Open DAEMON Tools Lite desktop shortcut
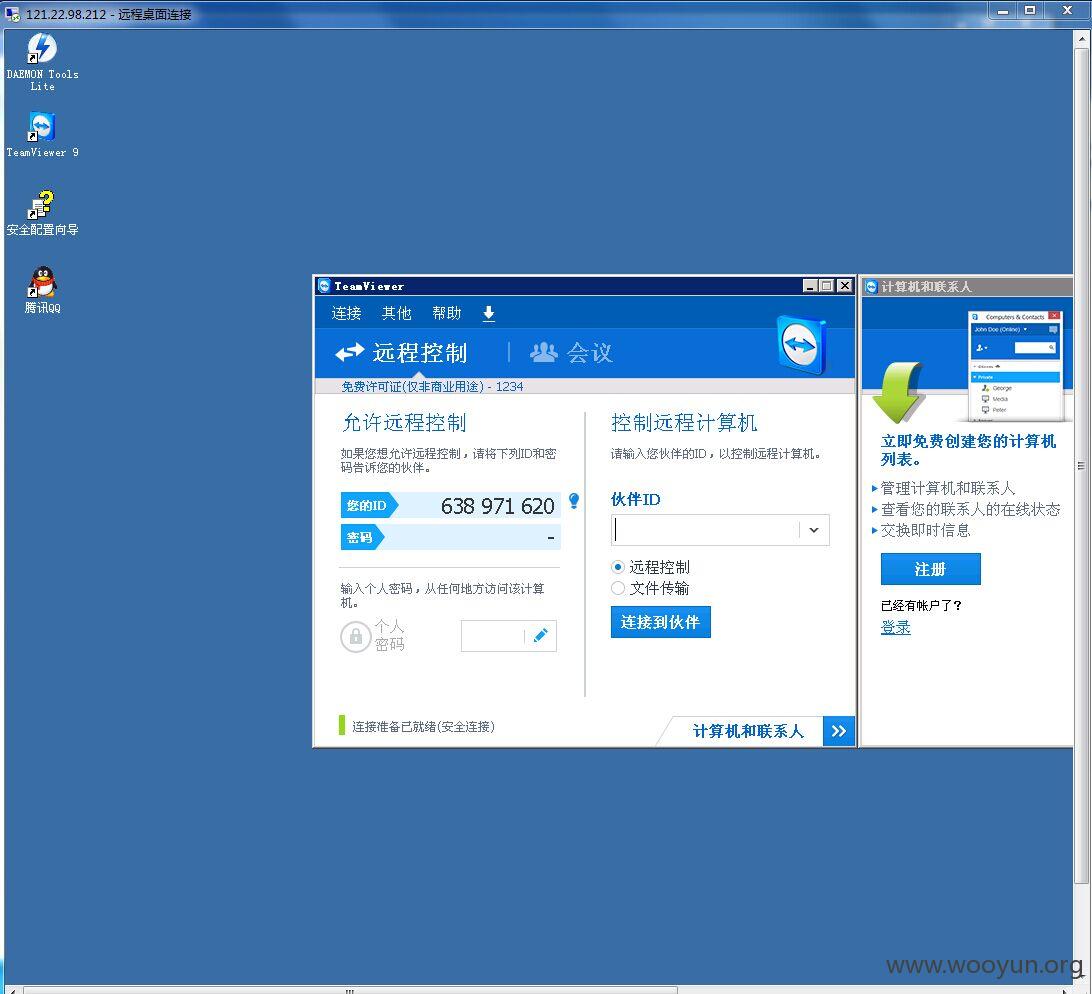The height and width of the screenshot is (994, 1092). pyautogui.click(x=42, y=61)
